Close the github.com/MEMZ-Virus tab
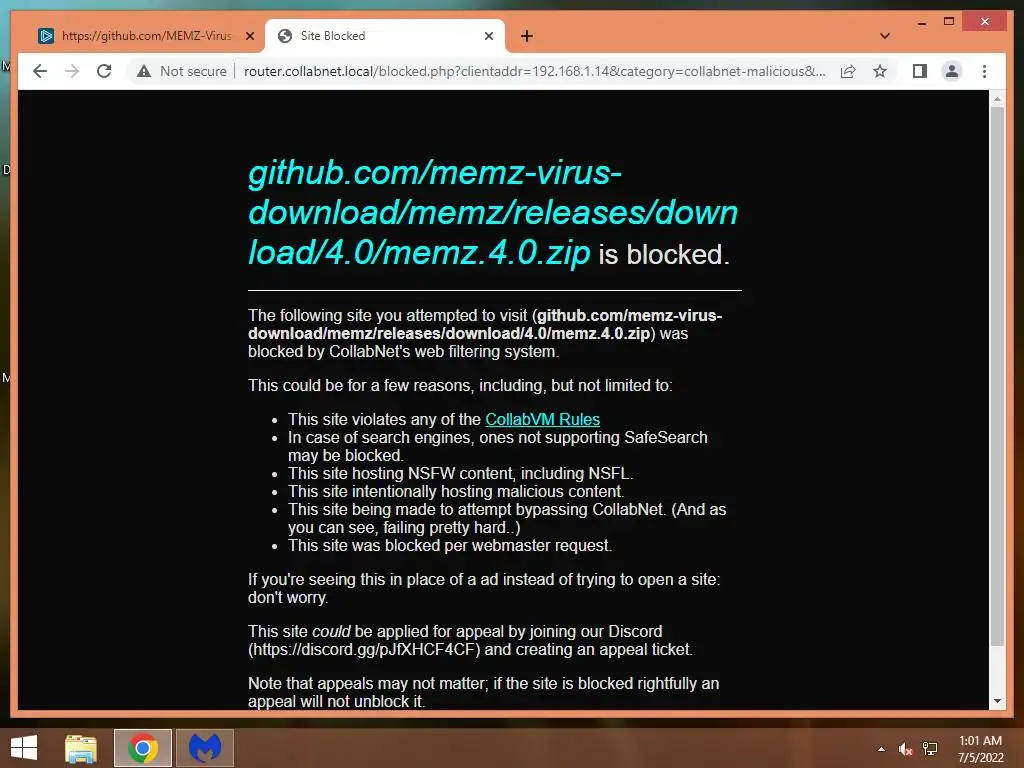Image resolution: width=1024 pixels, height=768 pixels. (249, 36)
